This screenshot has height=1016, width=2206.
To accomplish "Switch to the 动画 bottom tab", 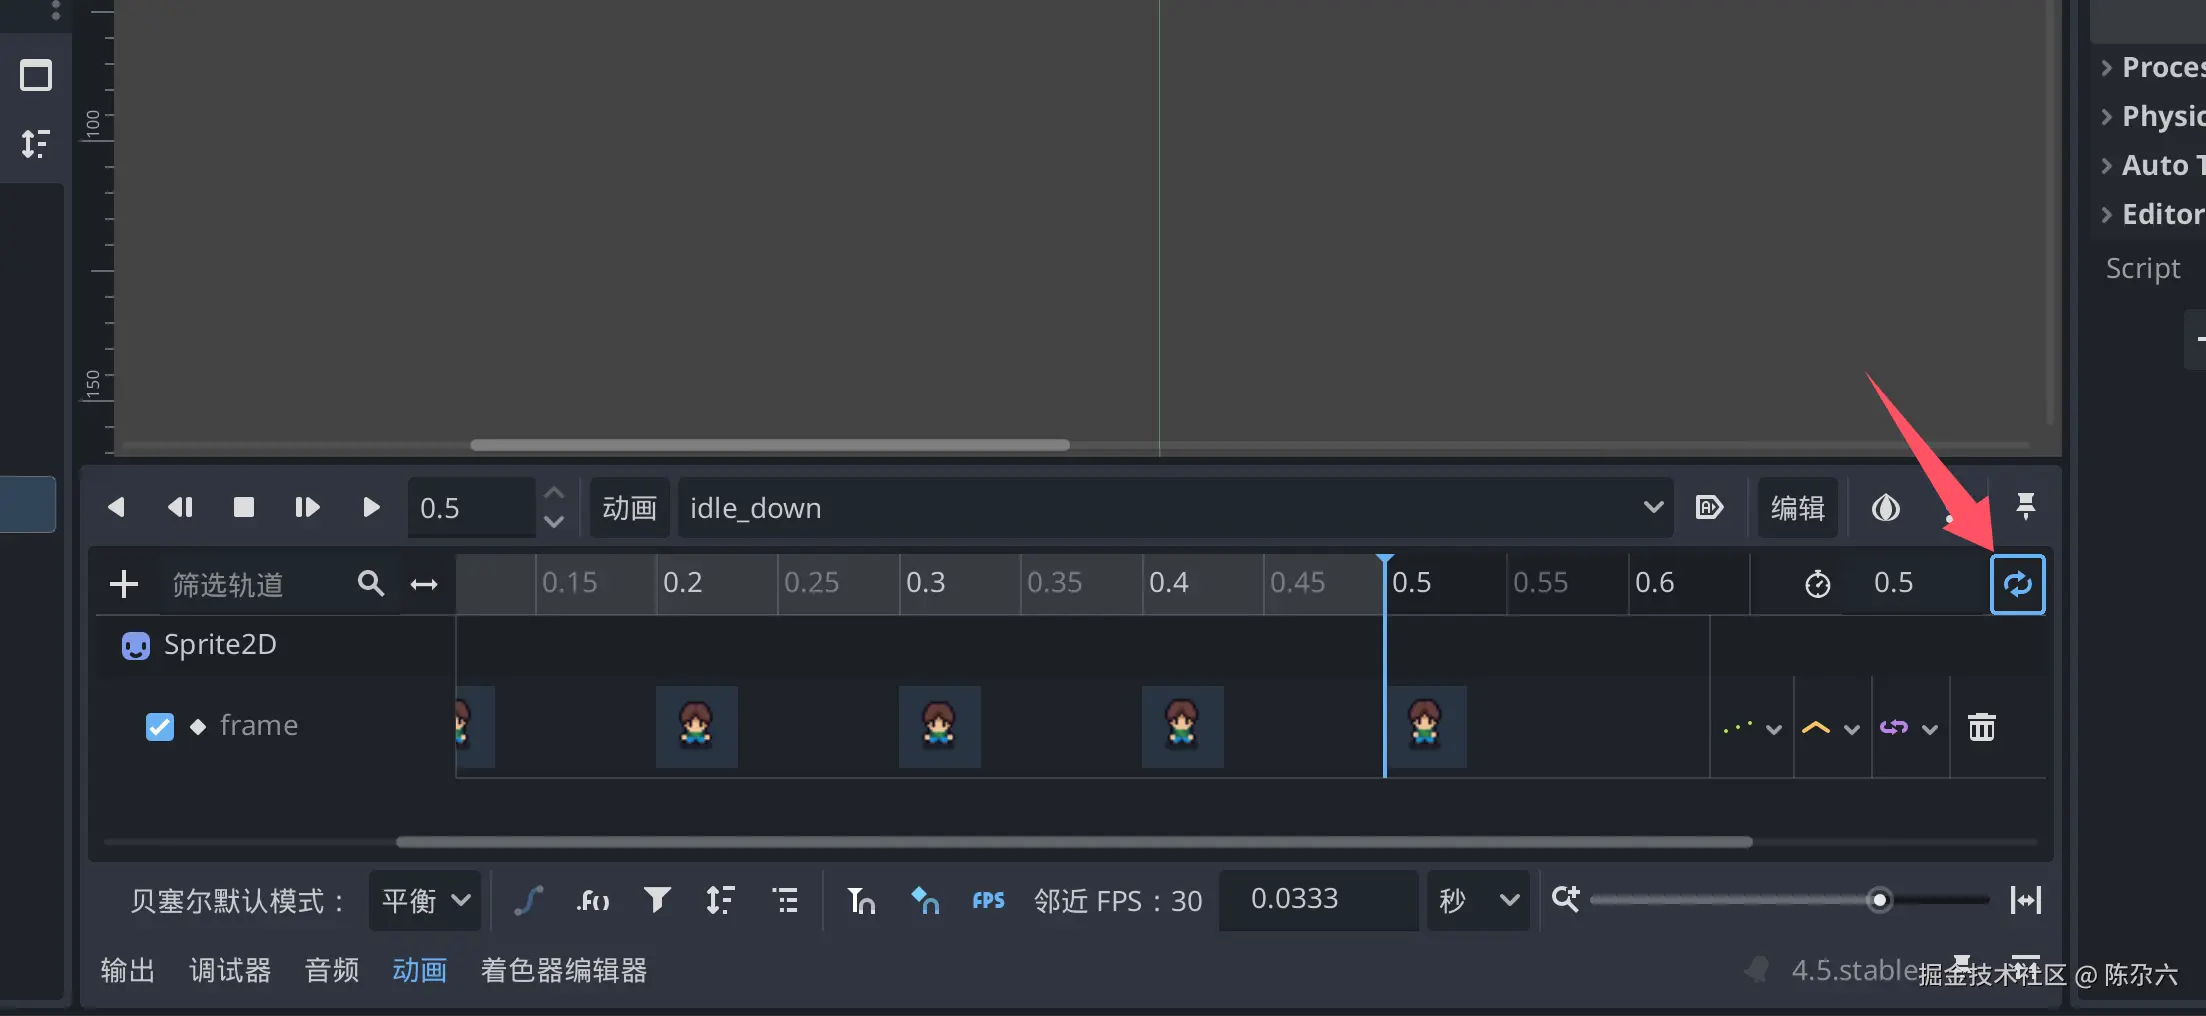I will (x=420, y=970).
